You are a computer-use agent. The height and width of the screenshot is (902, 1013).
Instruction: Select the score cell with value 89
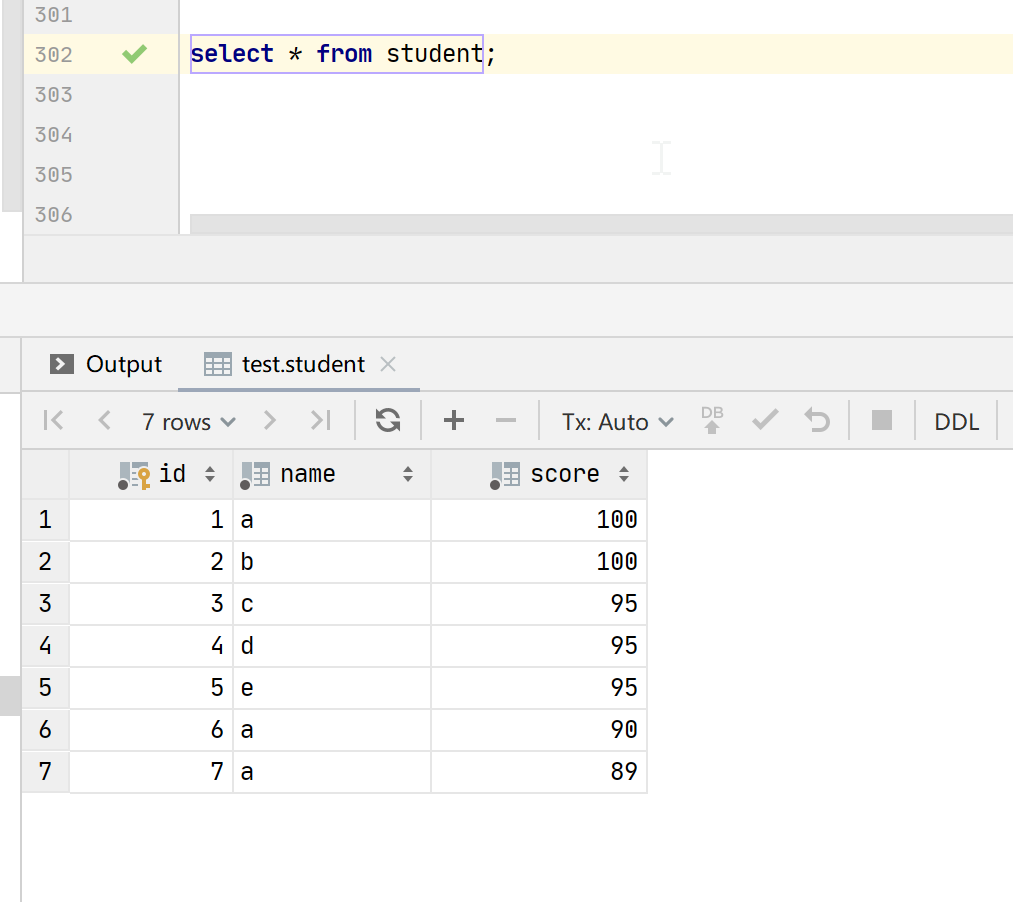click(540, 772)
